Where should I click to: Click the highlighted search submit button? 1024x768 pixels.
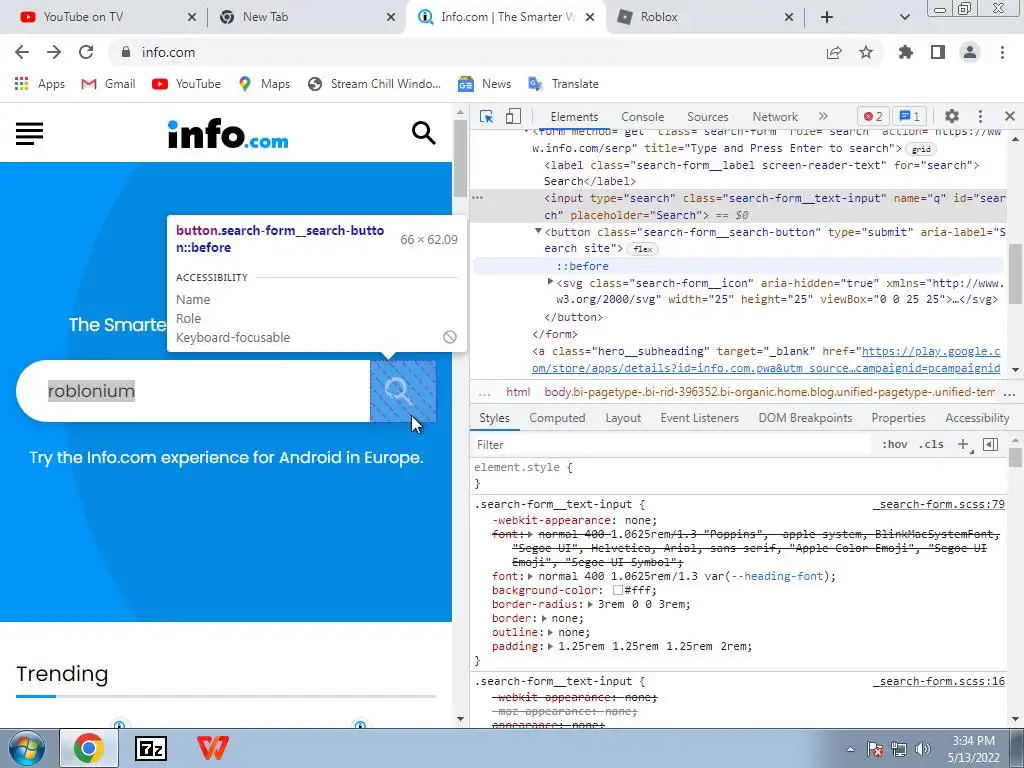pyautogui.click(x=403, y=391)
